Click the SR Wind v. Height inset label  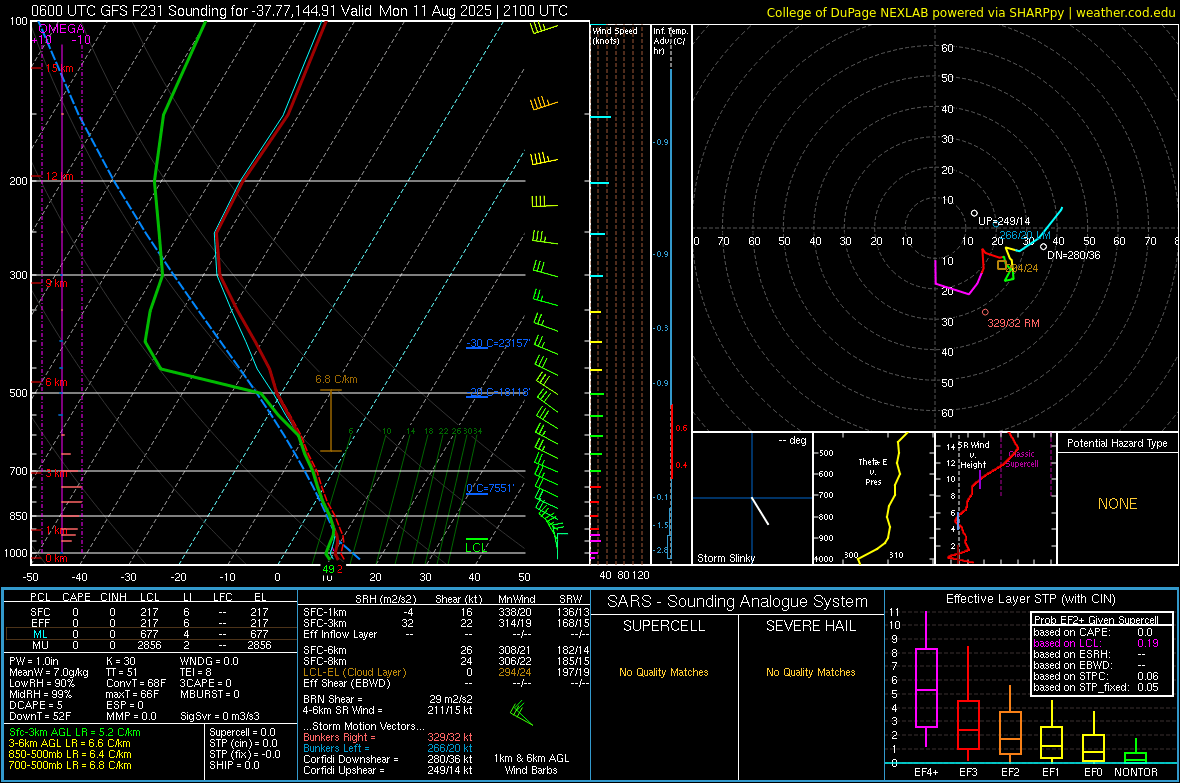pyautogui.click(x=974, y=455)
